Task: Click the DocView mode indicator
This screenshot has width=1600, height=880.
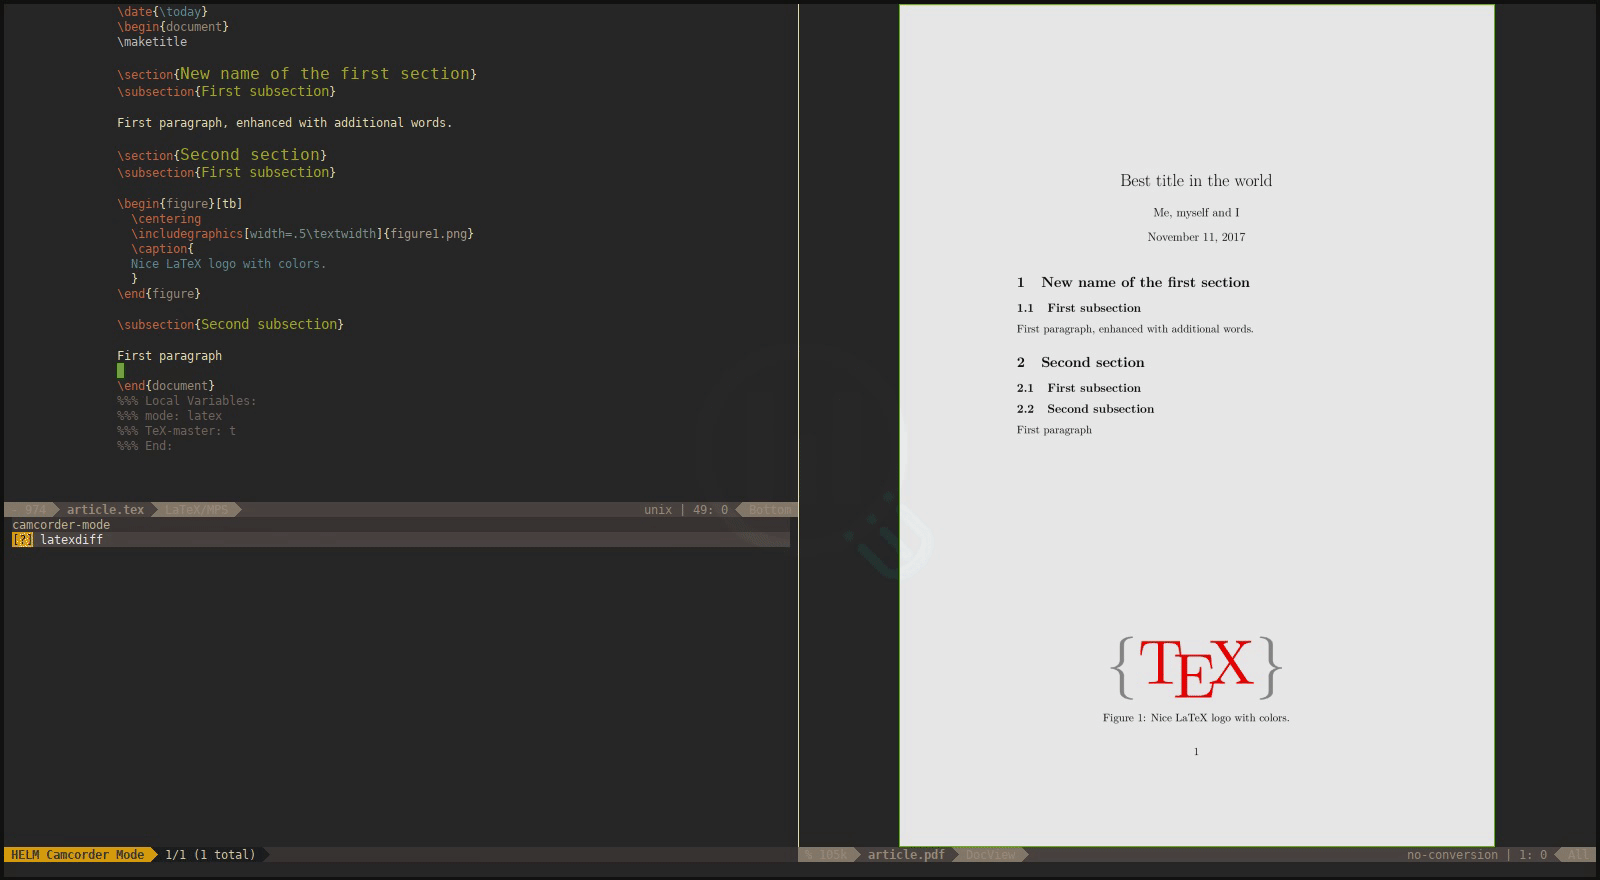Action: (990, 855)
